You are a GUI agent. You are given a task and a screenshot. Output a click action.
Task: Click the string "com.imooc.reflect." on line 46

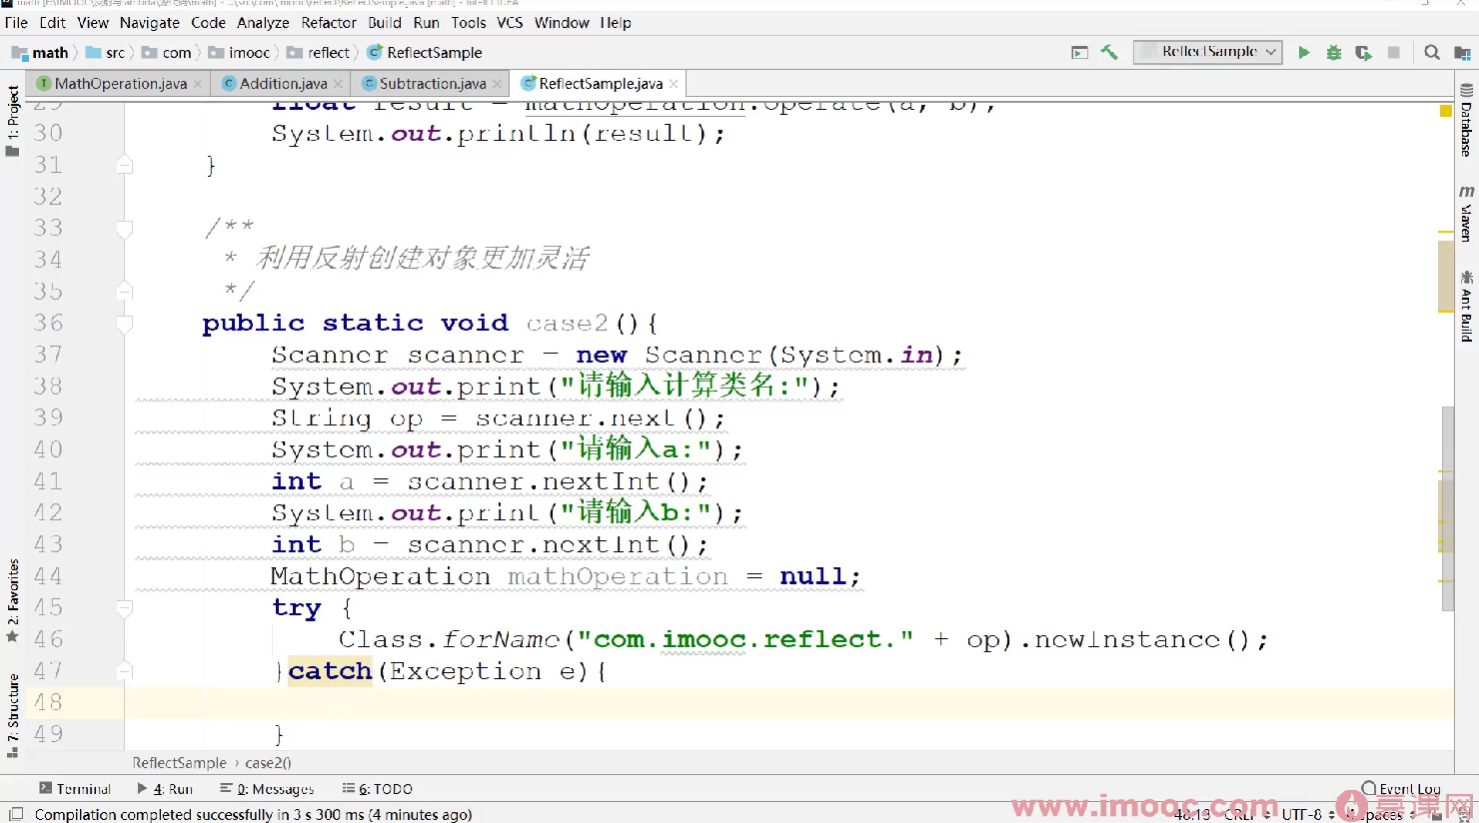pos(746,639)
